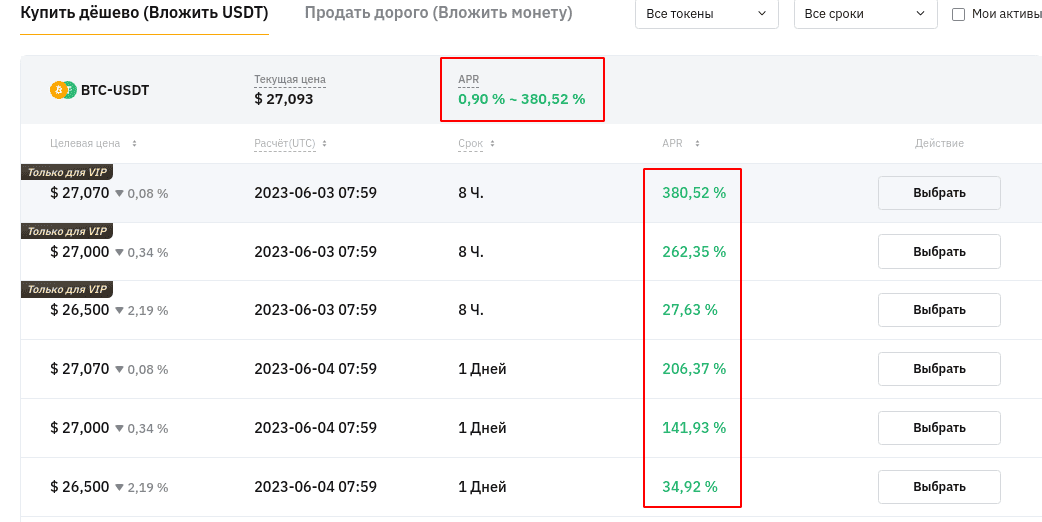This screenshot has height=522, width=1042.
Task: Click the Срок column header
Action: pyautogui.click(x=470, y=143)
